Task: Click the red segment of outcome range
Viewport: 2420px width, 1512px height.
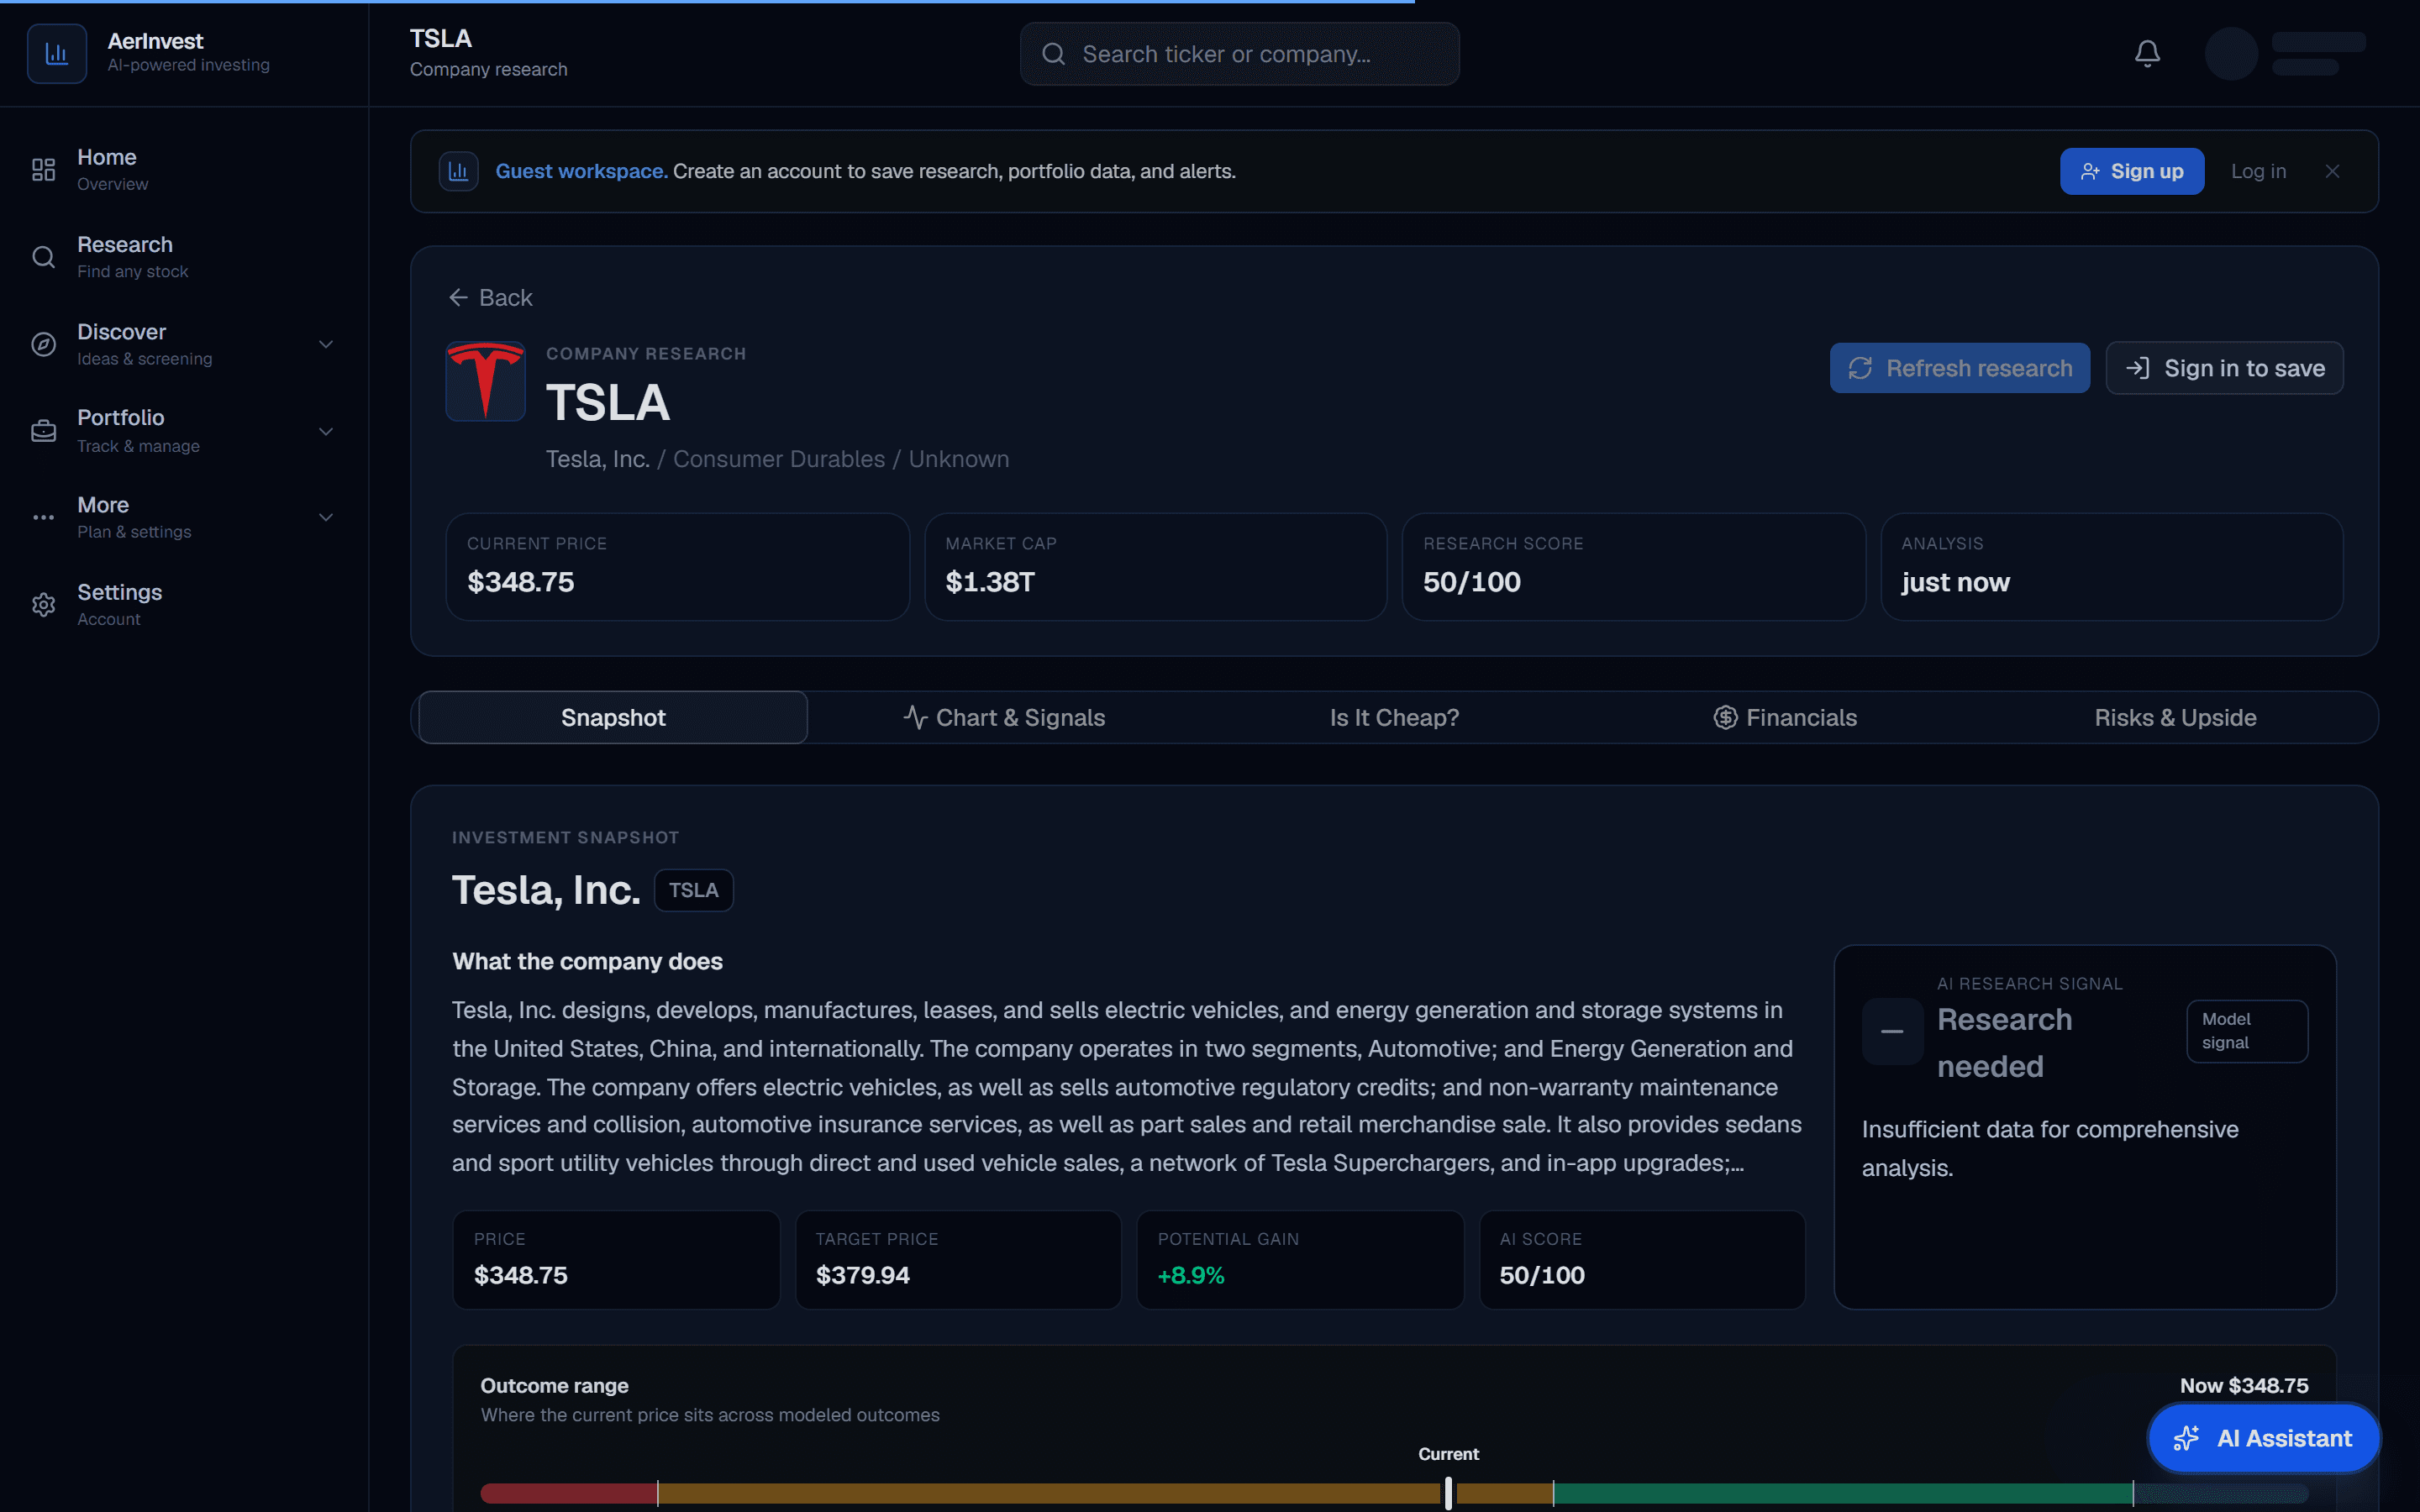Action: (x=568, y=1493)
